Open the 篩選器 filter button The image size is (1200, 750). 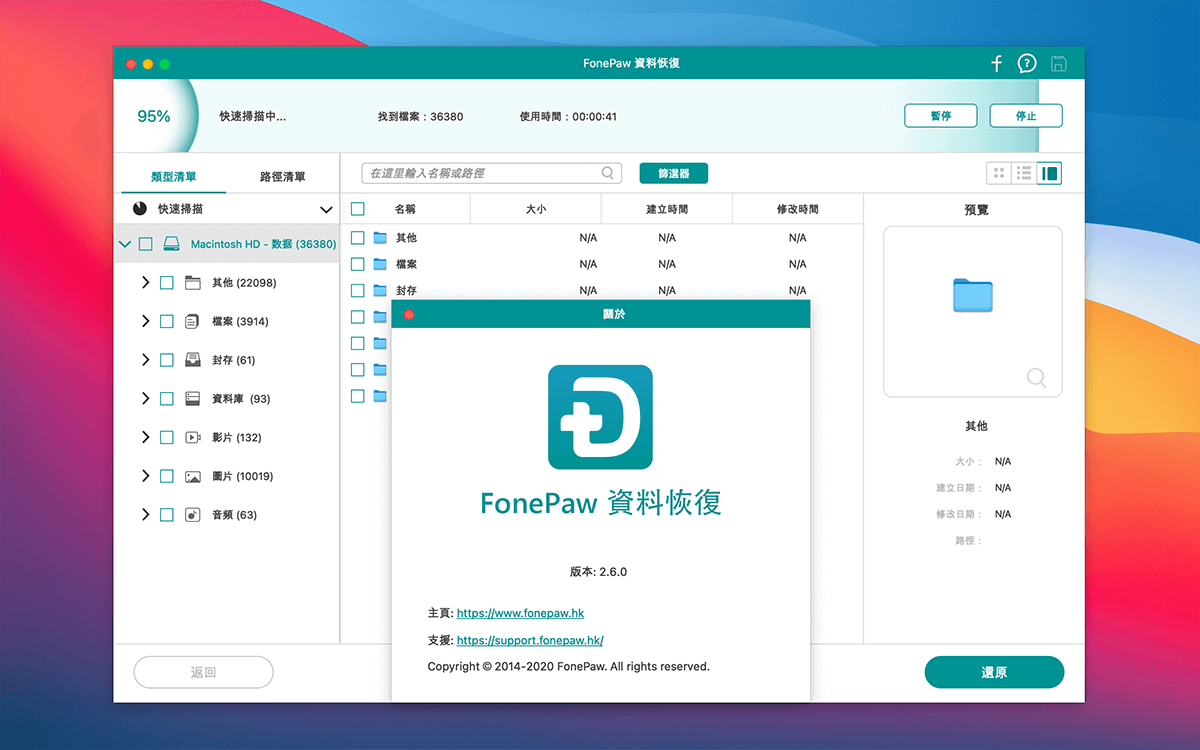(x=674, y=173)
